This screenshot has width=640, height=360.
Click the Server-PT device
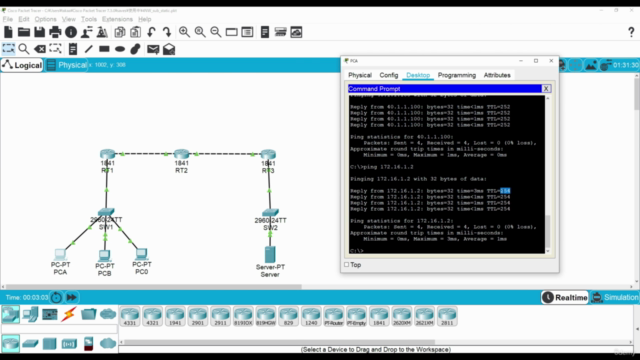tap(270, 254)
